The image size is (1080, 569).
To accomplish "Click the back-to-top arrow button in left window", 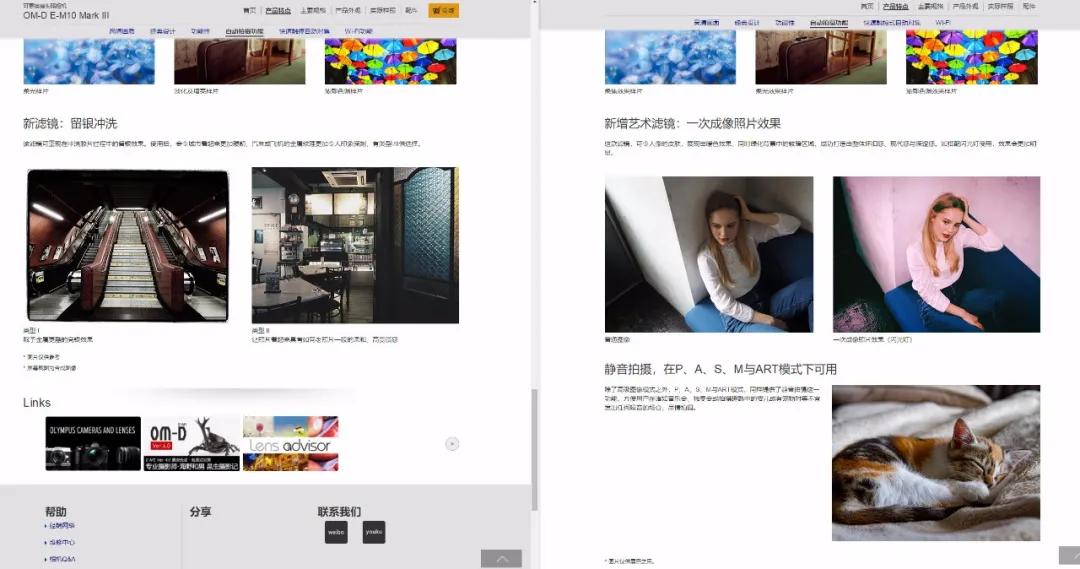I will [501, 559].
